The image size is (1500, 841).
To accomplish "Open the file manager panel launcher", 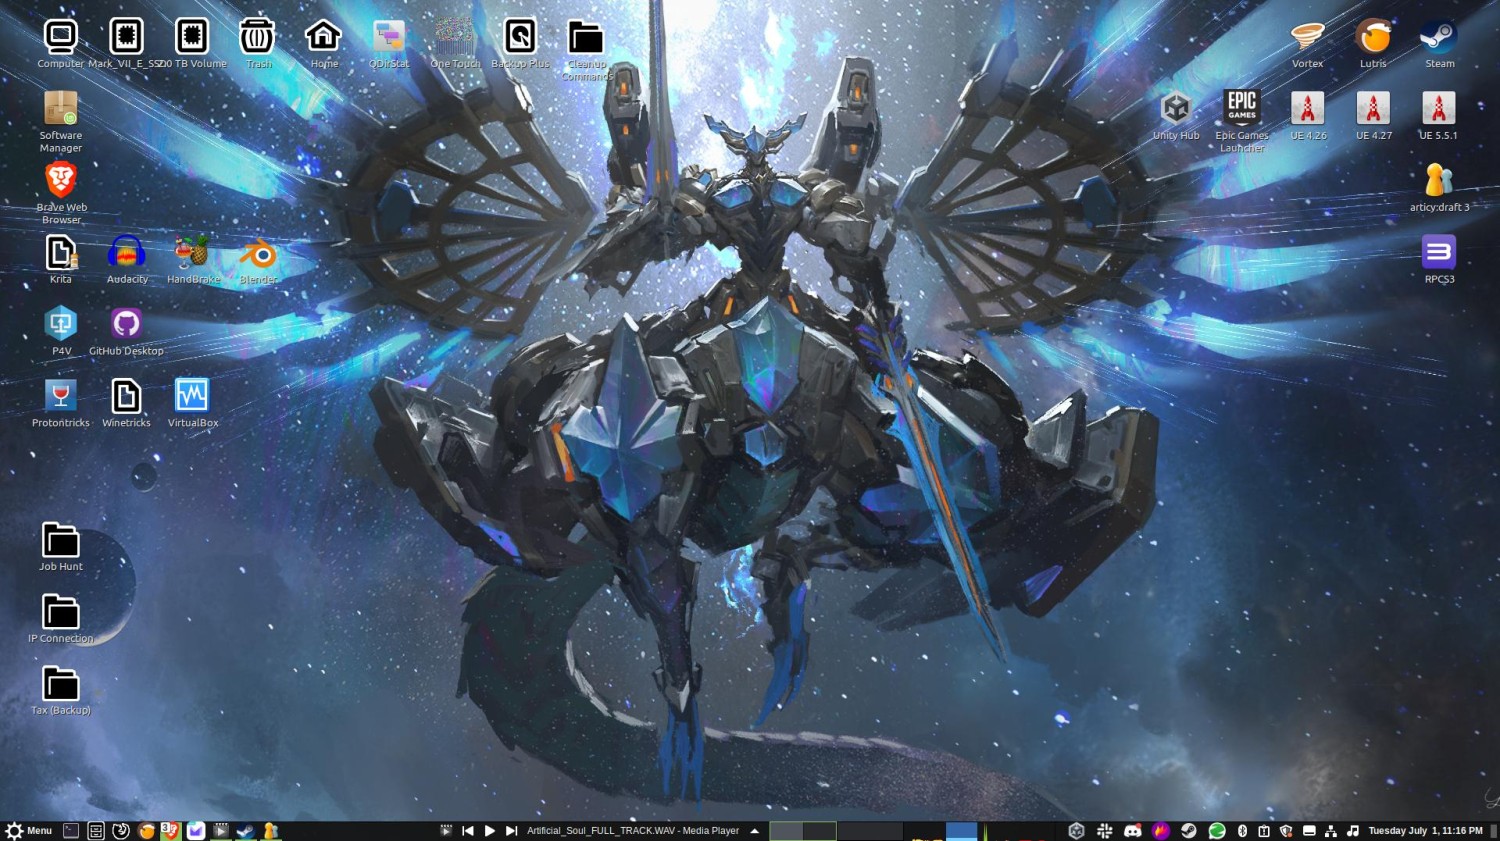I will 96,831.
